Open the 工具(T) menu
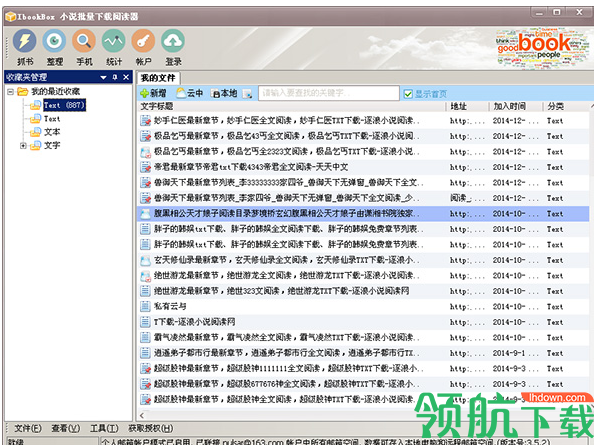Image resolution: width=594 pixels, height=445 pixels. pos(104,428)
